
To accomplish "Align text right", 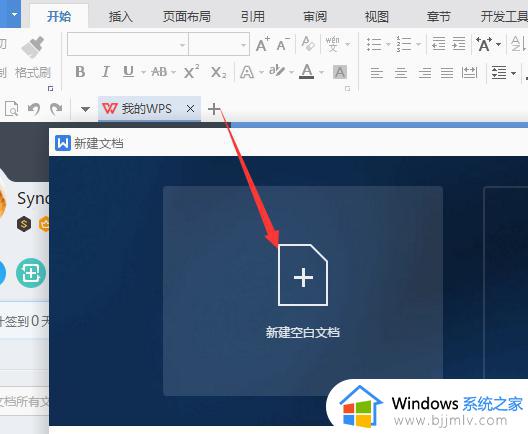I will point(425,72).
